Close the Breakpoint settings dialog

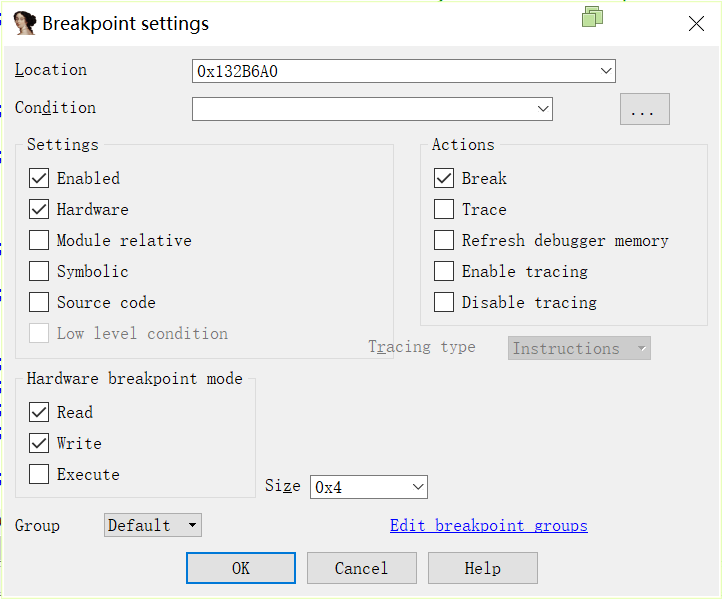click(x=696, y=23)
